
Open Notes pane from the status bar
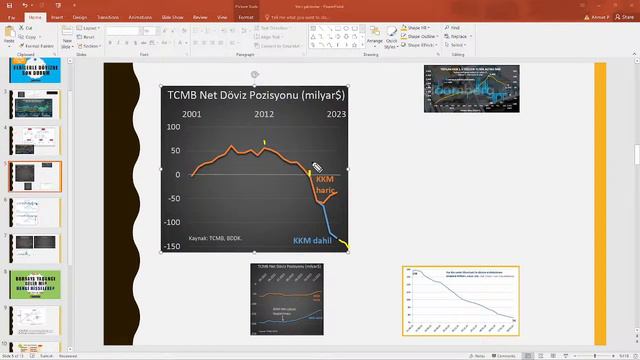coord(477,356)
